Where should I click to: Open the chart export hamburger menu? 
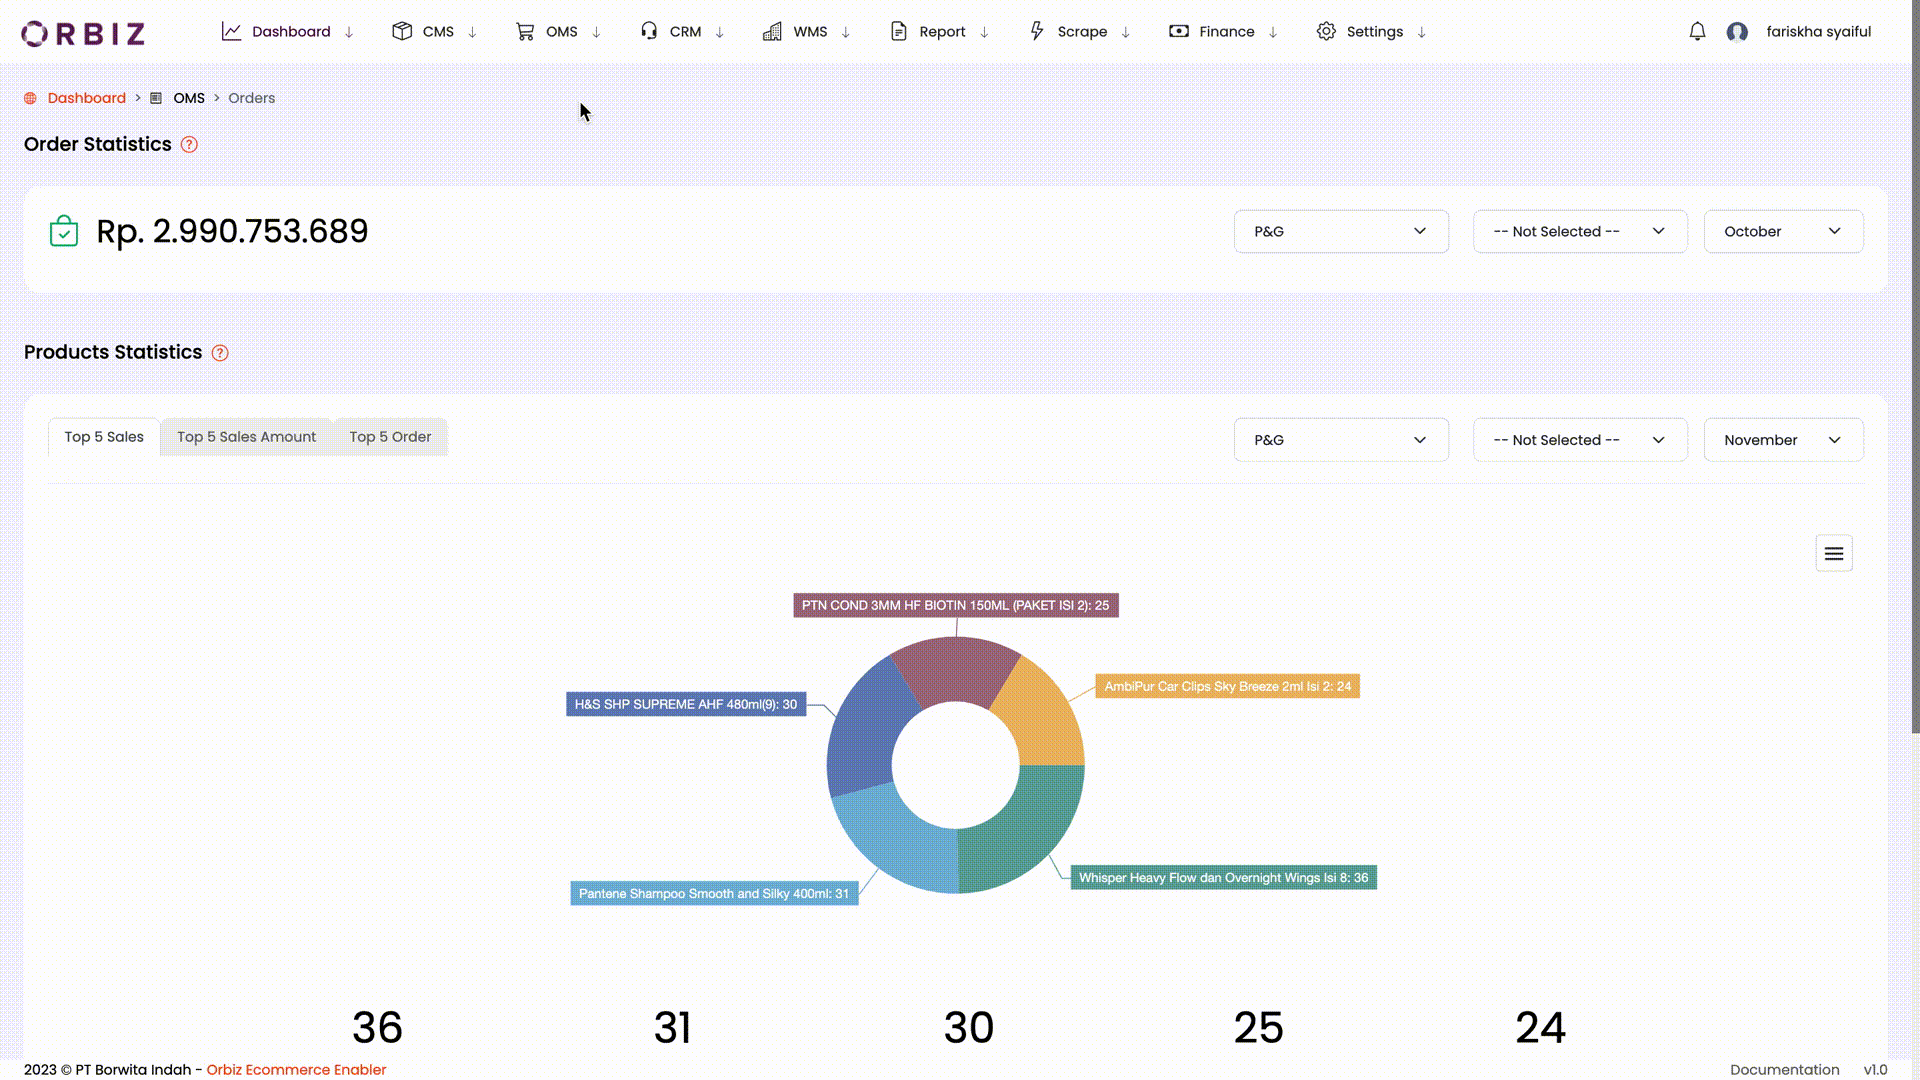pos(1833,553)
